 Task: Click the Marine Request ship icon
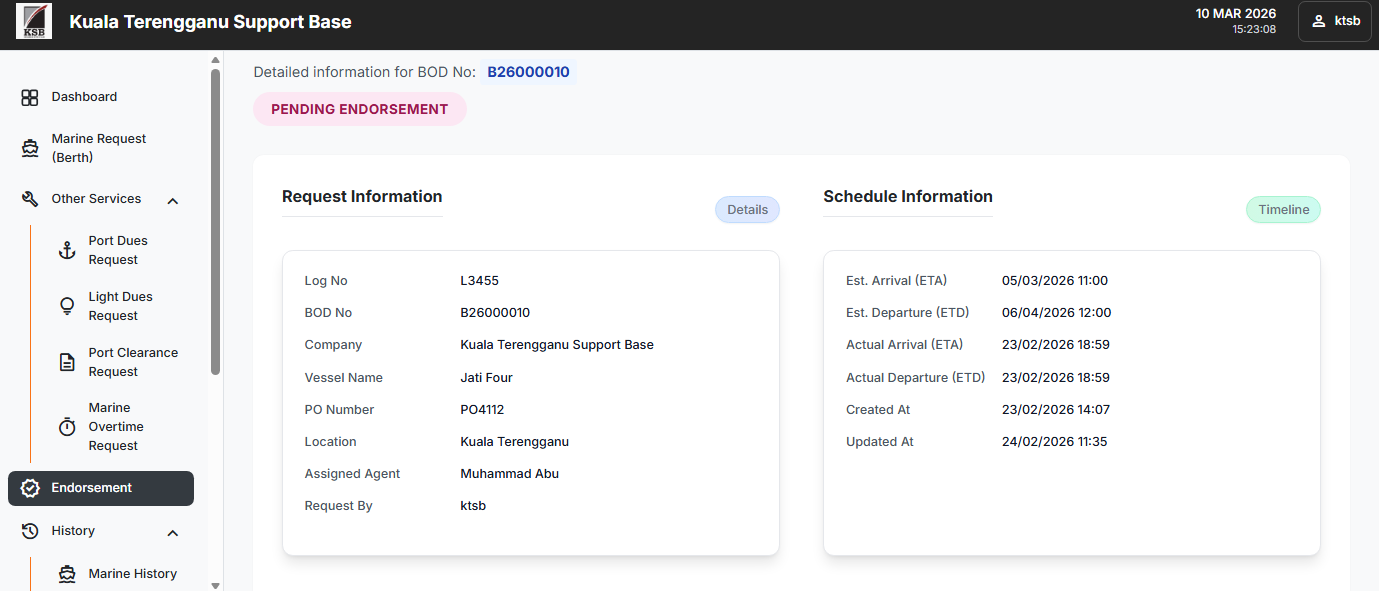click(x=30, y=148)
